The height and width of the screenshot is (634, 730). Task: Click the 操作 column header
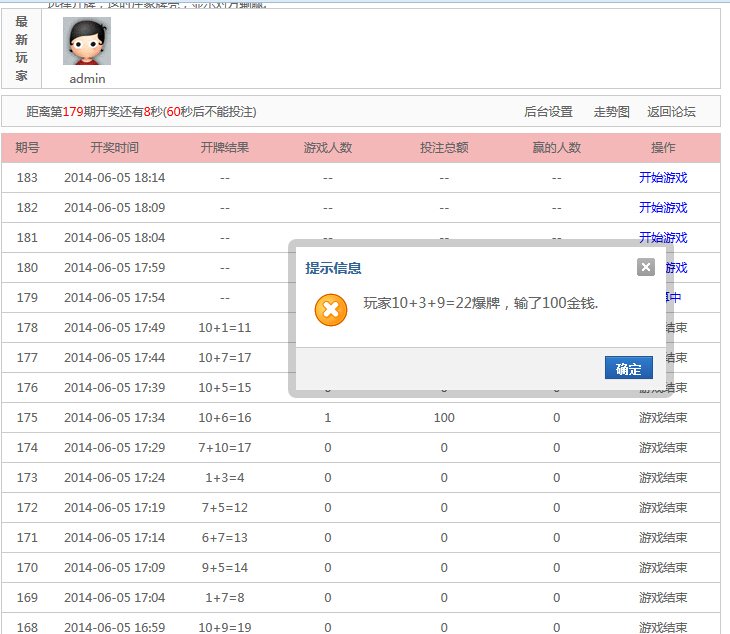pos(663,148)
